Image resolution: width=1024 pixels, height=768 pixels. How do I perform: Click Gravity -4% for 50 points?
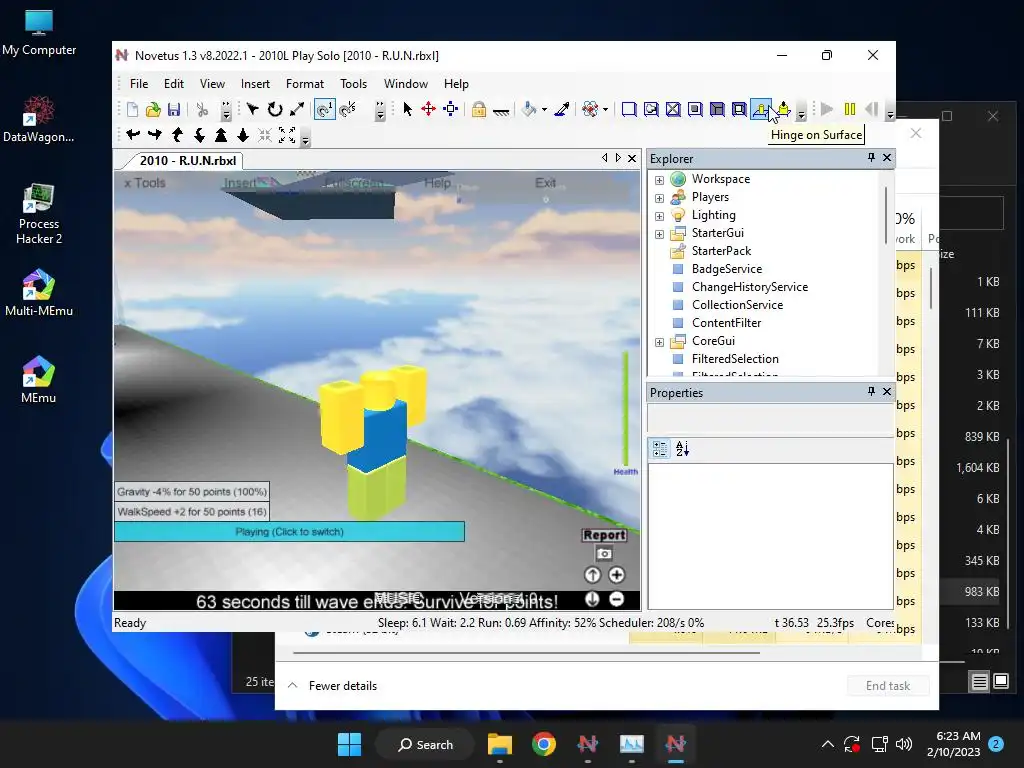coord(192,491)
